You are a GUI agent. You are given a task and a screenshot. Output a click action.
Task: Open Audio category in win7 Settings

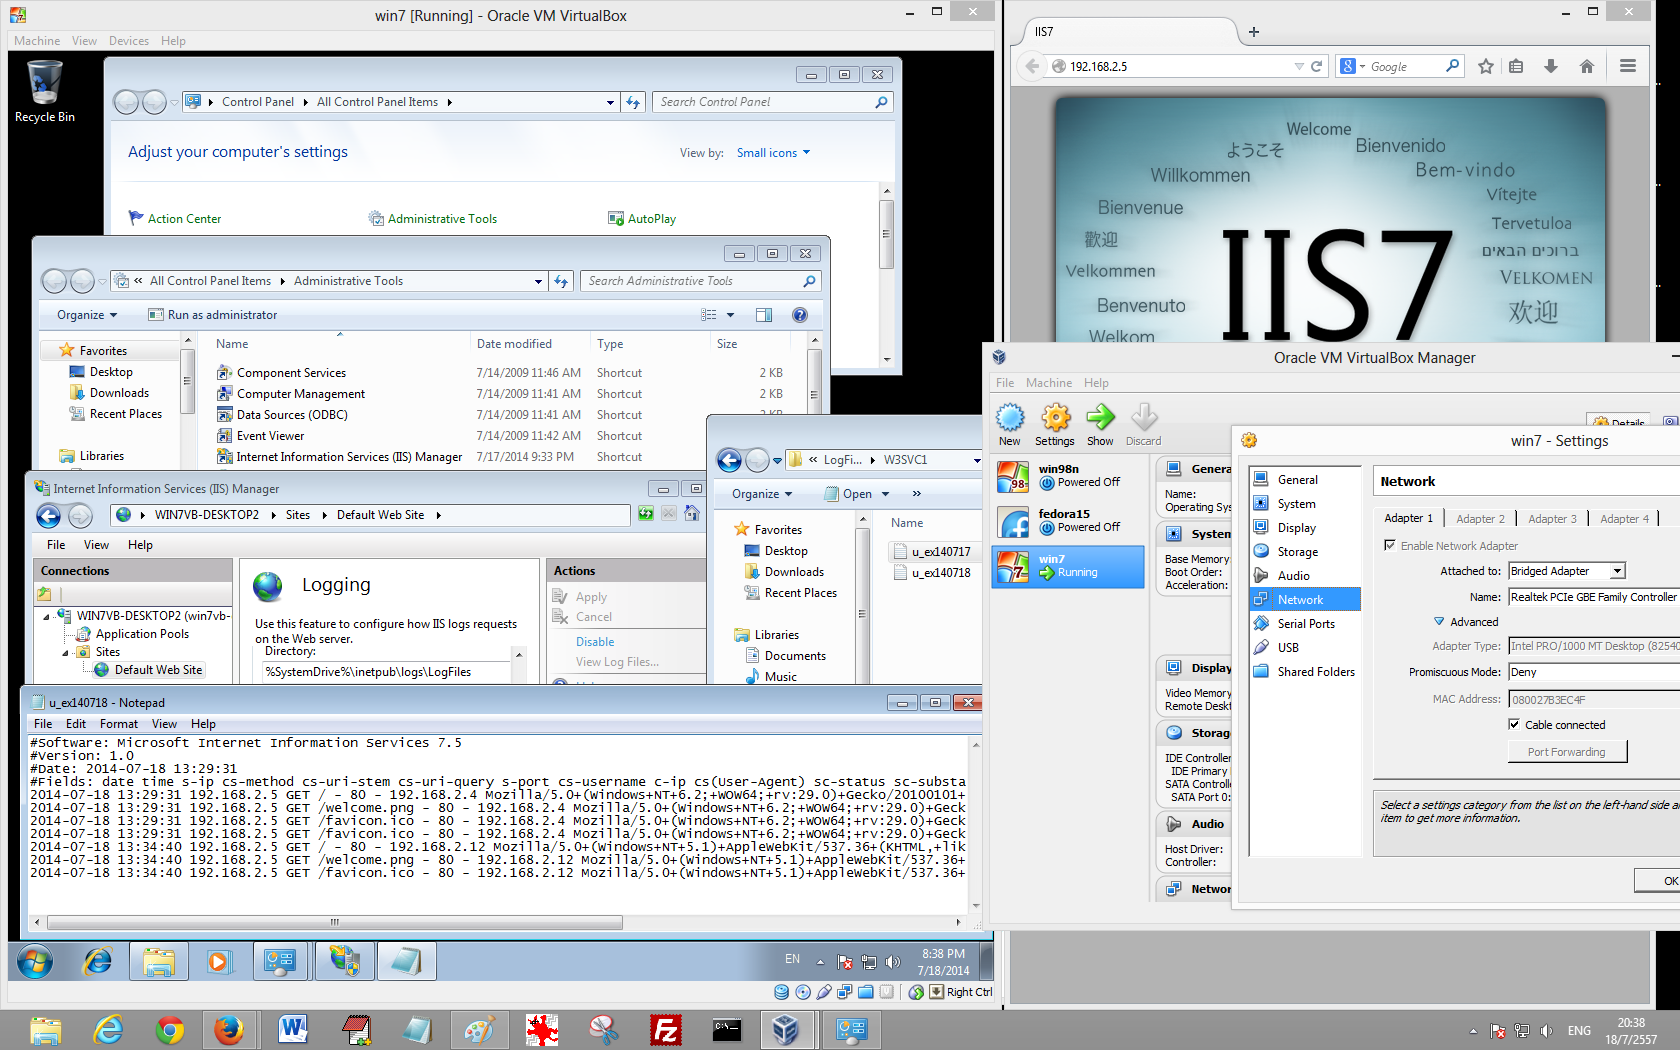pos(1305,576)
